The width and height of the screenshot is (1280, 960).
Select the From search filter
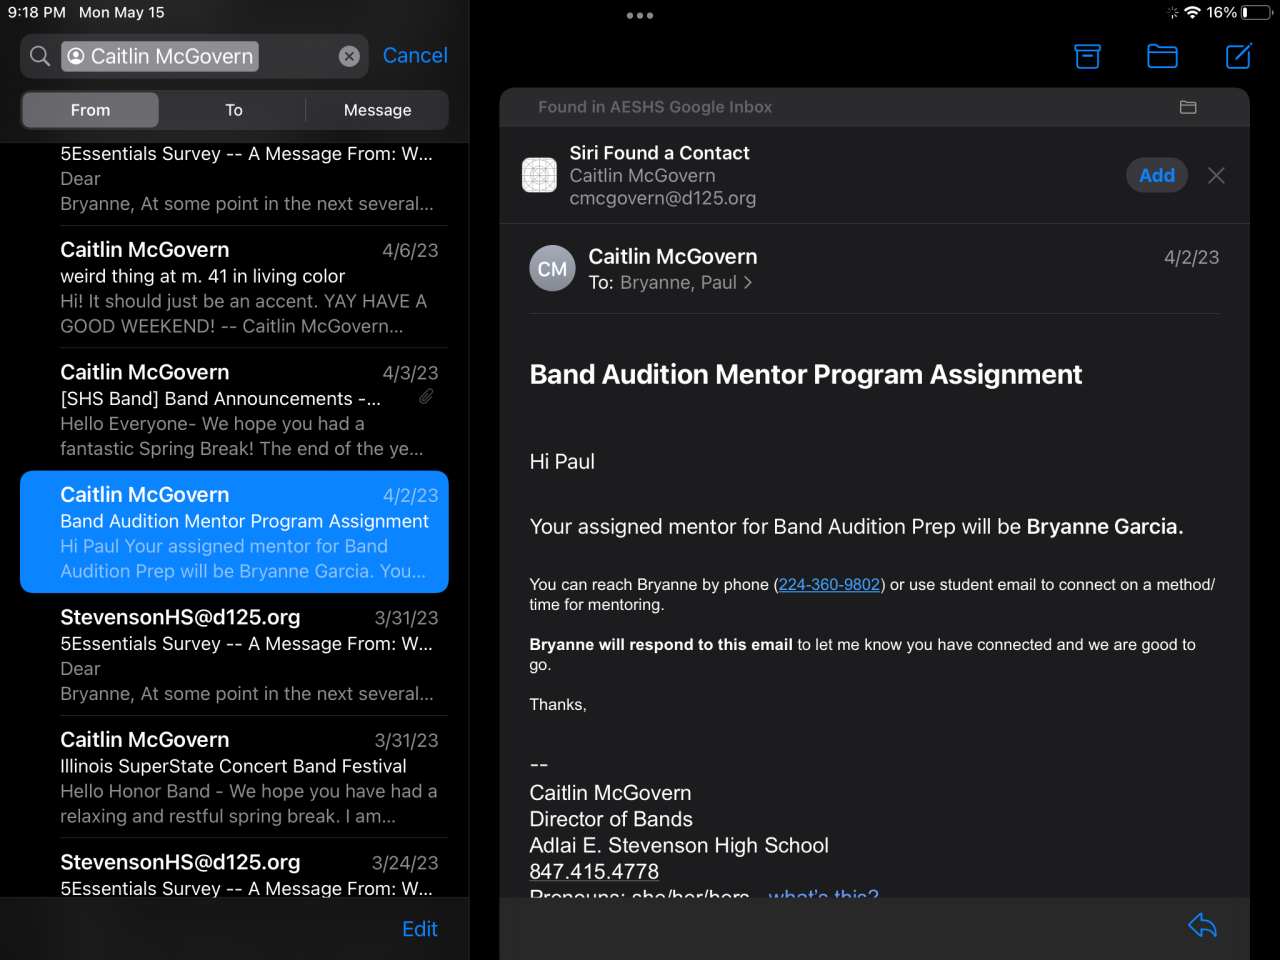click(x=90, y=110)
